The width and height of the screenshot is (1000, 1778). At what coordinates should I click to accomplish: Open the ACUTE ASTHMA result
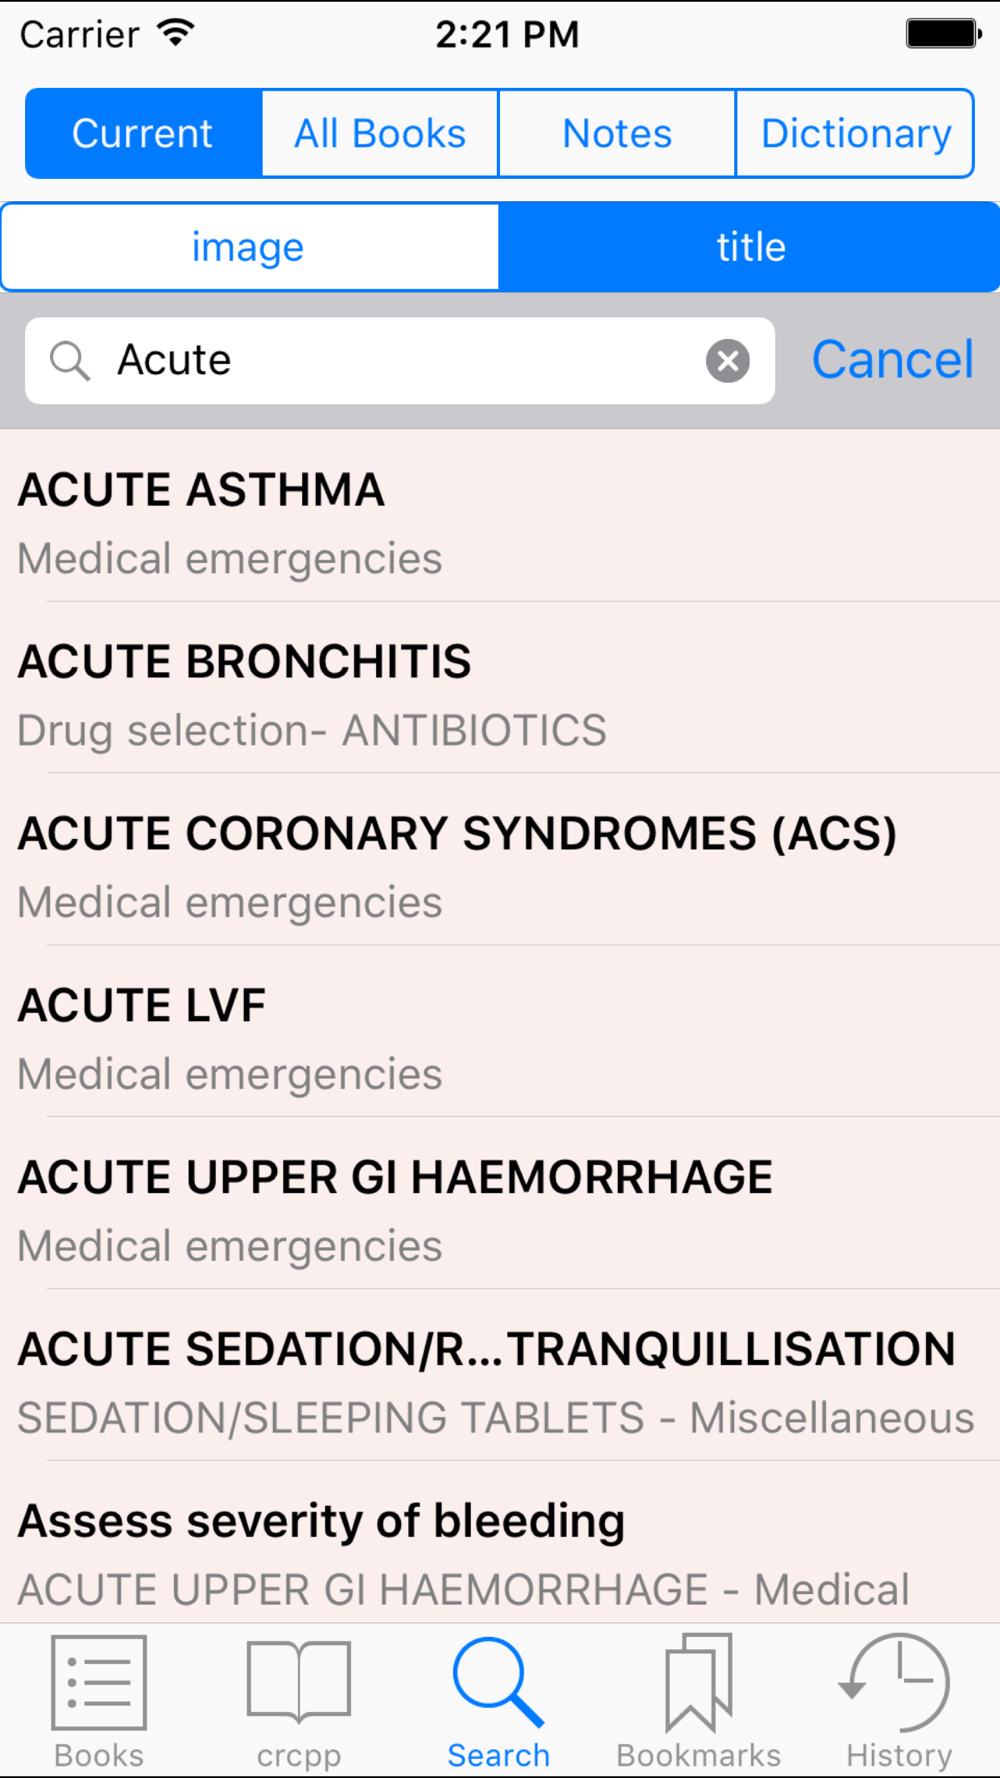click(500, 522)
